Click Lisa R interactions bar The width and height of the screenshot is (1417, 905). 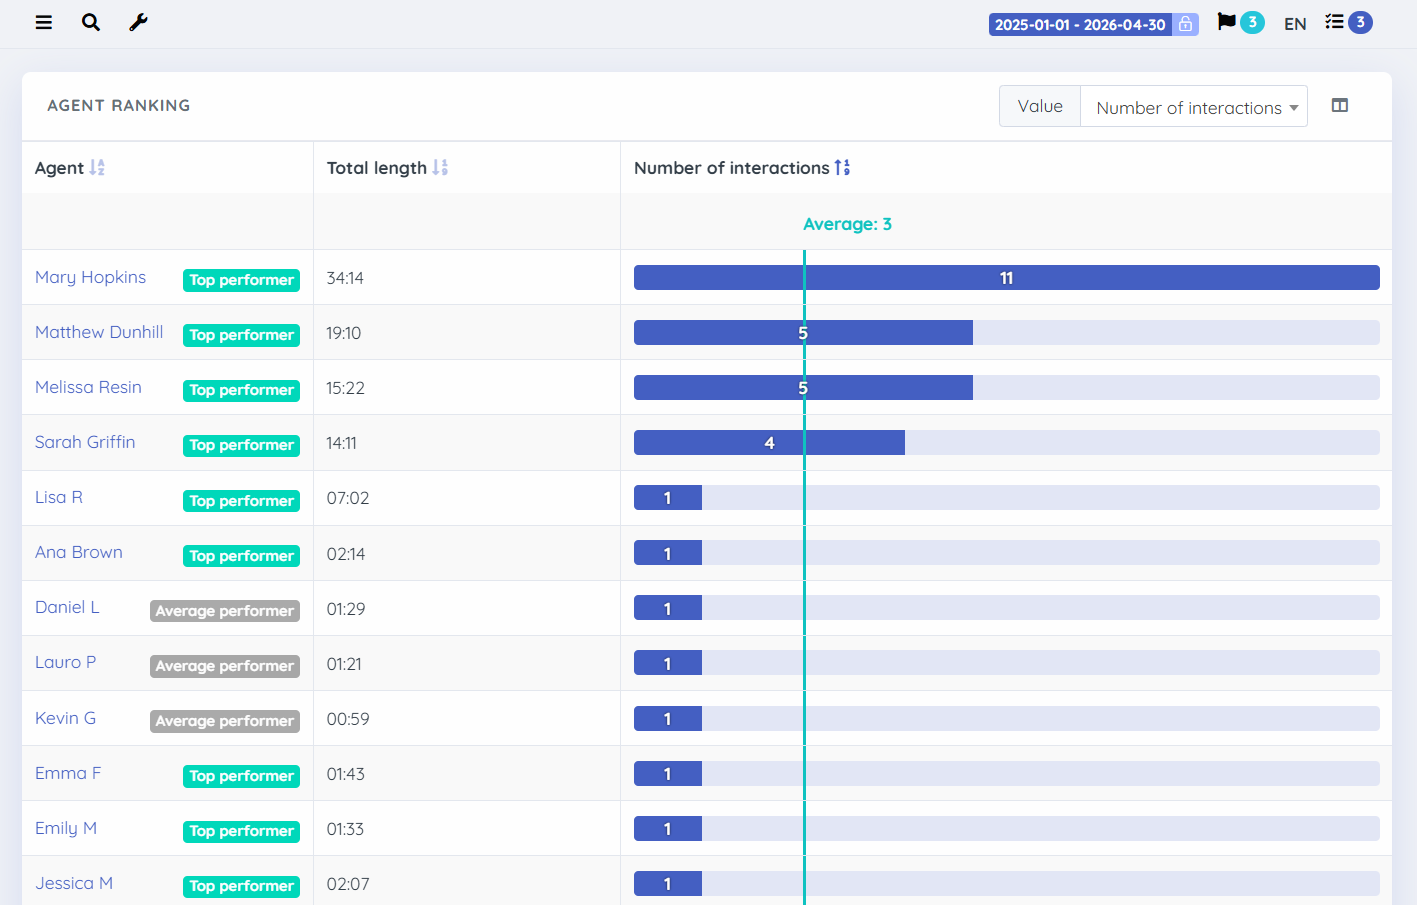tap(668, 498)
